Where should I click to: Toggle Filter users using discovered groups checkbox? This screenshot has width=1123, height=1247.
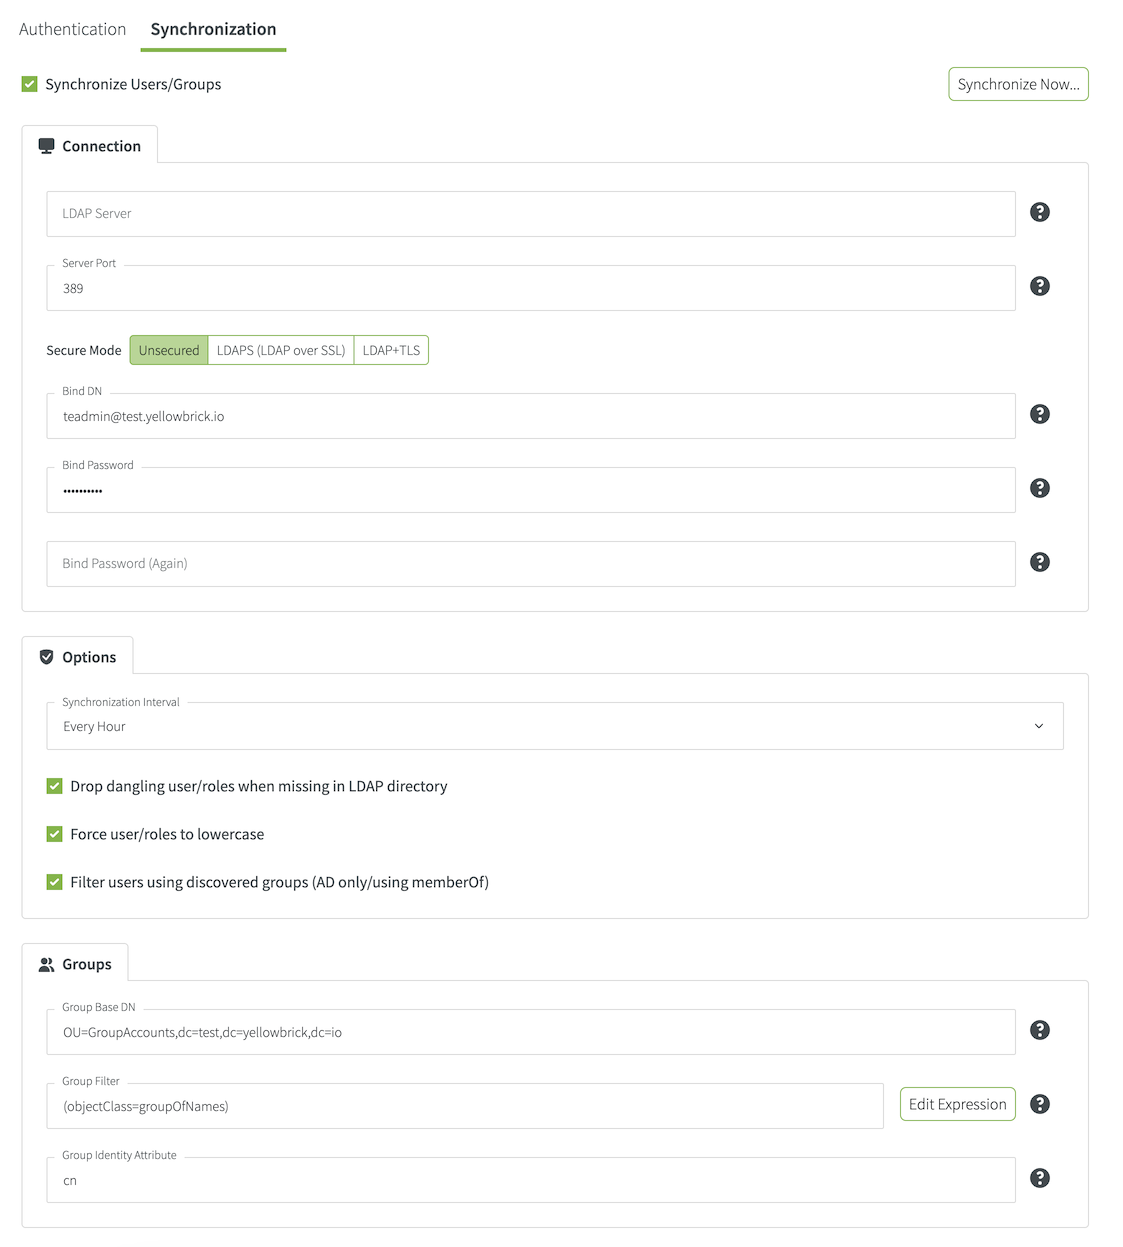coord(55,882)
